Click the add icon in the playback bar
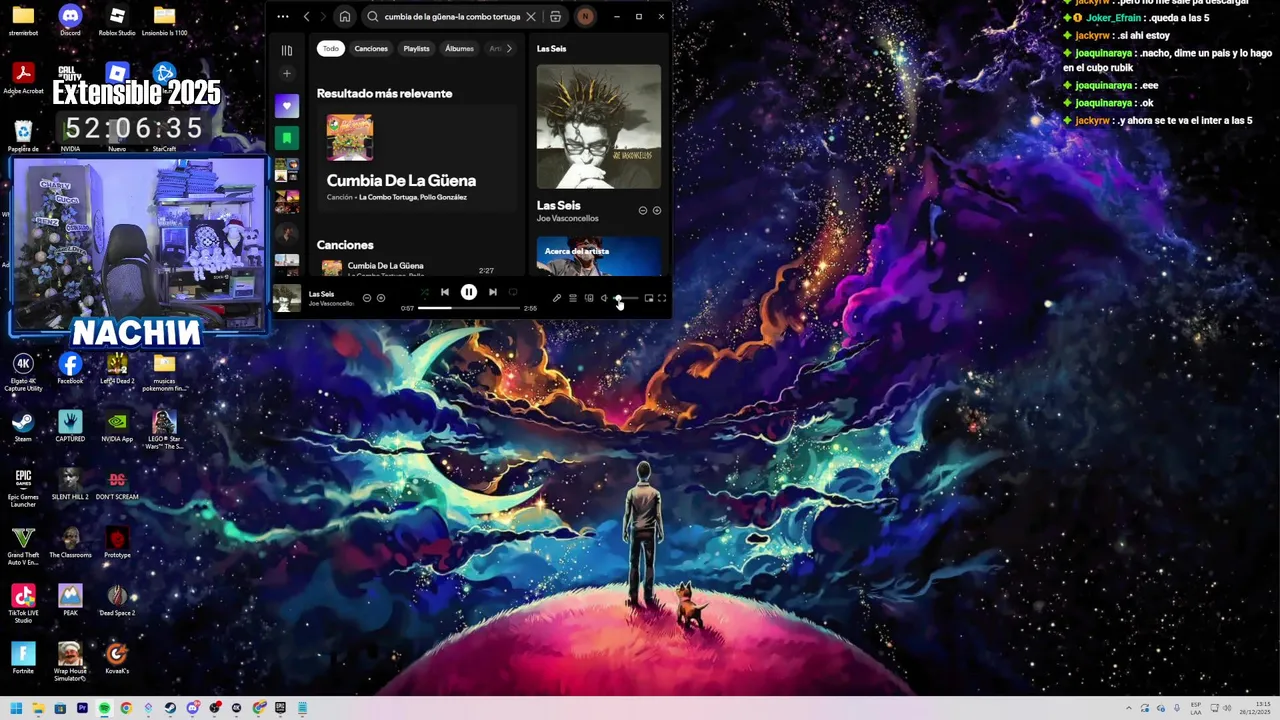1280x720 pixels. coord(381,298)
